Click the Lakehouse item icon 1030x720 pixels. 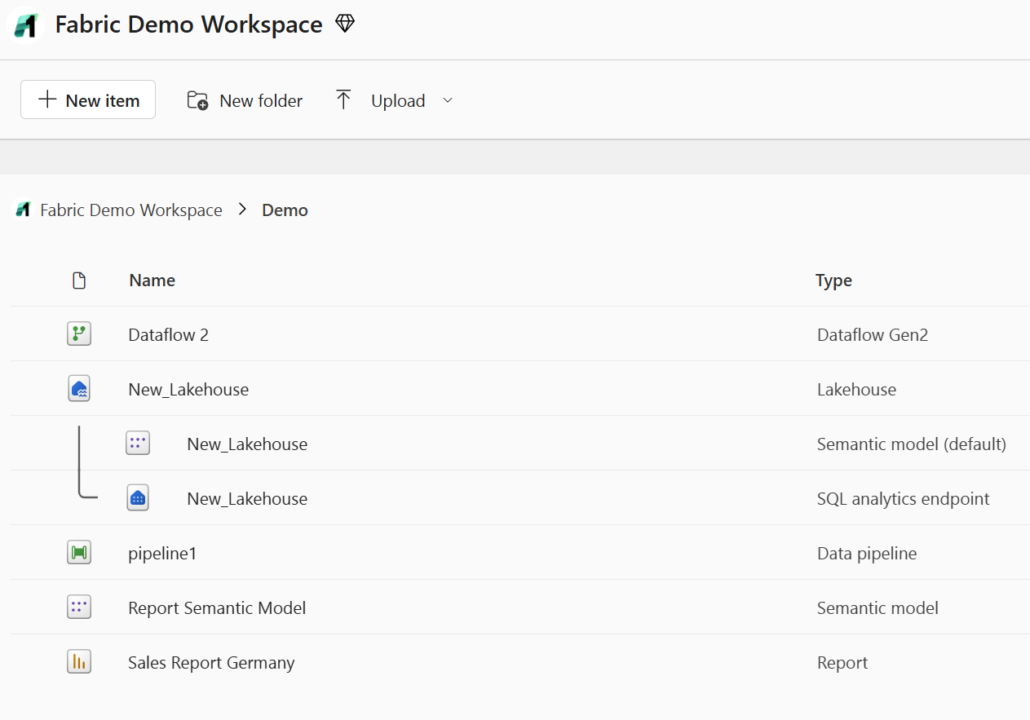[79, 389]
